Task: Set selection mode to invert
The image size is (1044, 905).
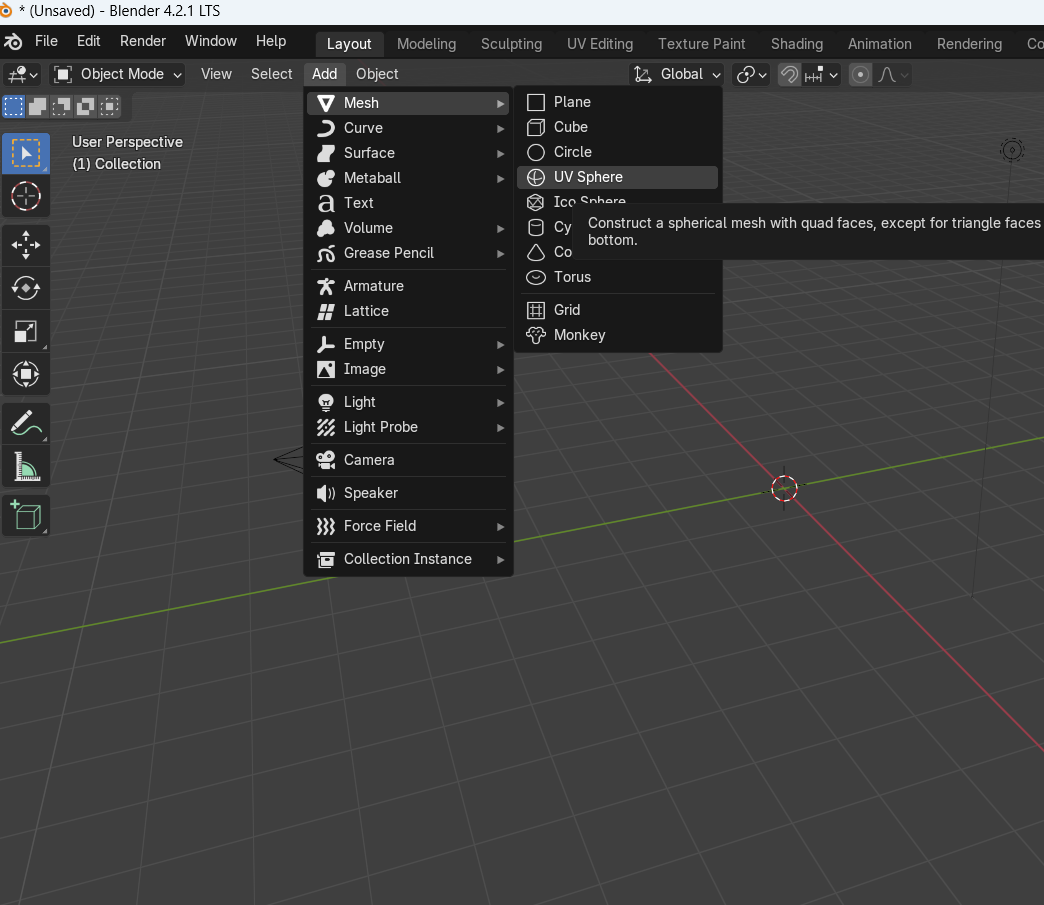Action: tap(85, 107)
